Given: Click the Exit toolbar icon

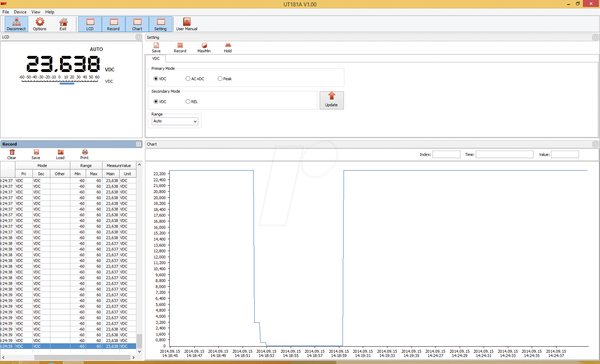Looking at the screenshot, I should tap(63, 24).
